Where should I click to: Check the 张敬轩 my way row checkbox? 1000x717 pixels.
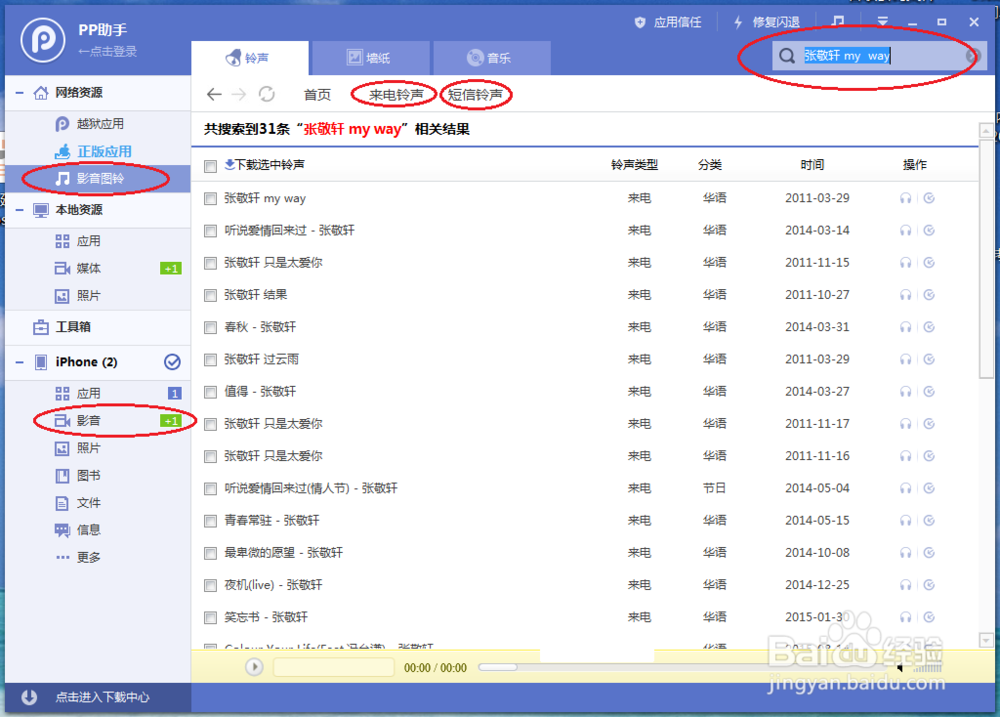pyautogui.click(x=210, y=199)
